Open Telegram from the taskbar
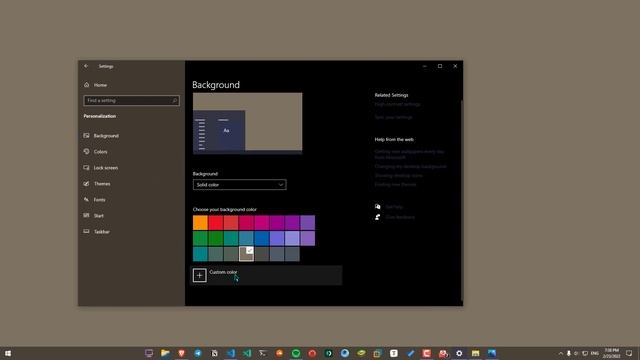 [198, 353]
